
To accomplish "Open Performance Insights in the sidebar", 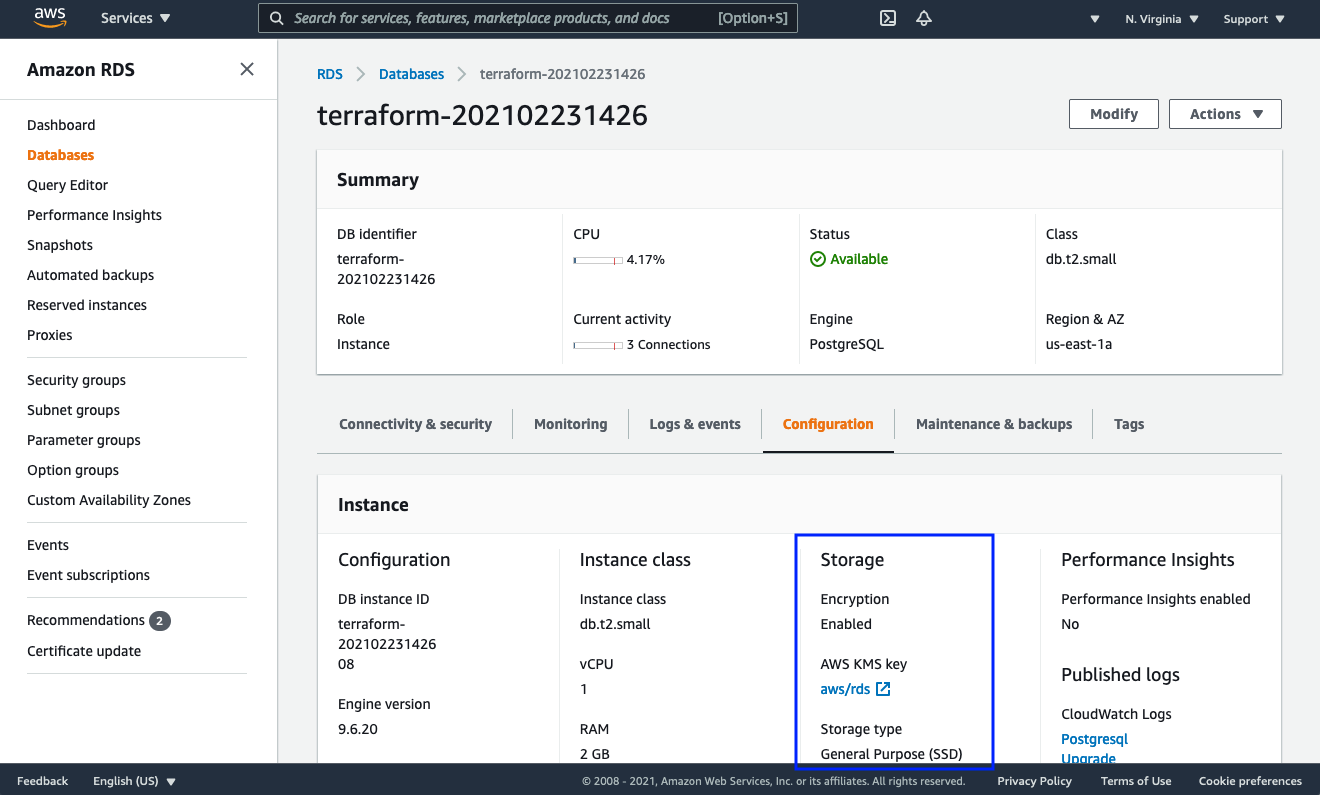I will coord(94,215).
